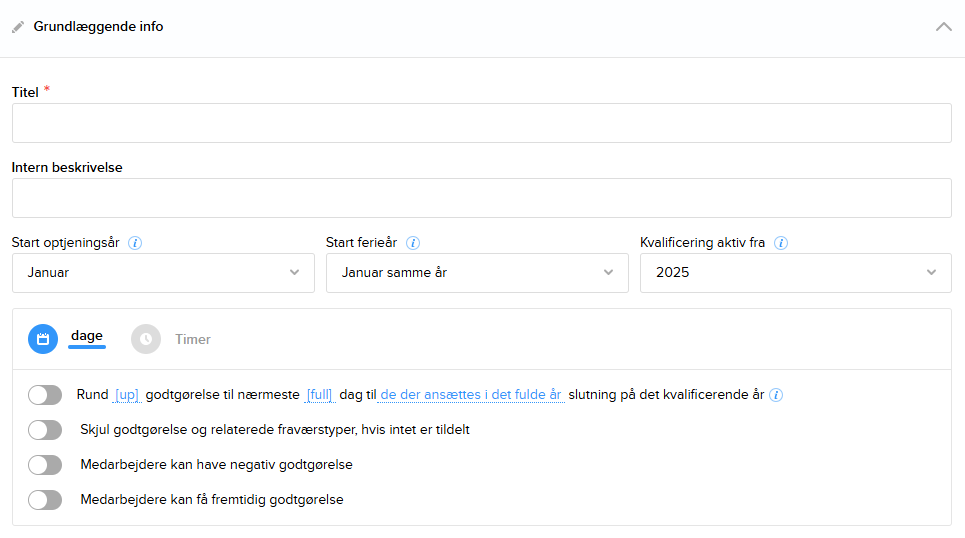
Task: Click the pencil icon beside Grundlæggende info
Action: pos(18,27)
